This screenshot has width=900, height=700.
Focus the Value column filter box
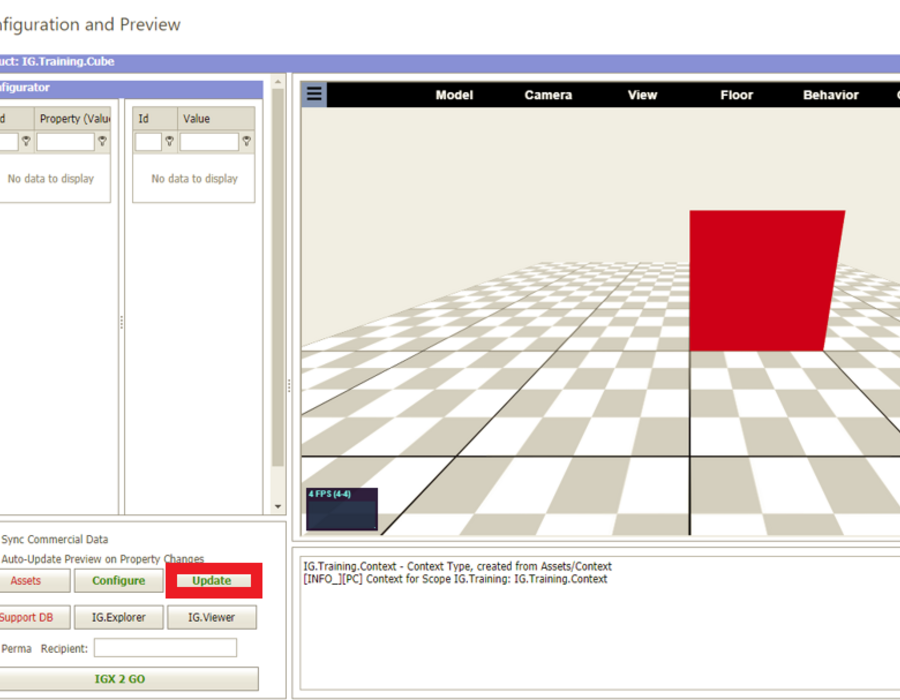209,142
